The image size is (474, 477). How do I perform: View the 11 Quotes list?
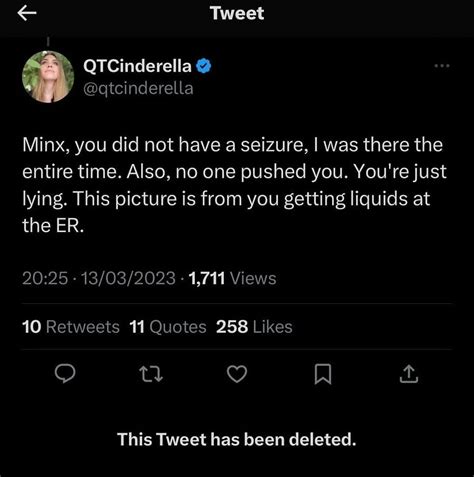(168, 327)
